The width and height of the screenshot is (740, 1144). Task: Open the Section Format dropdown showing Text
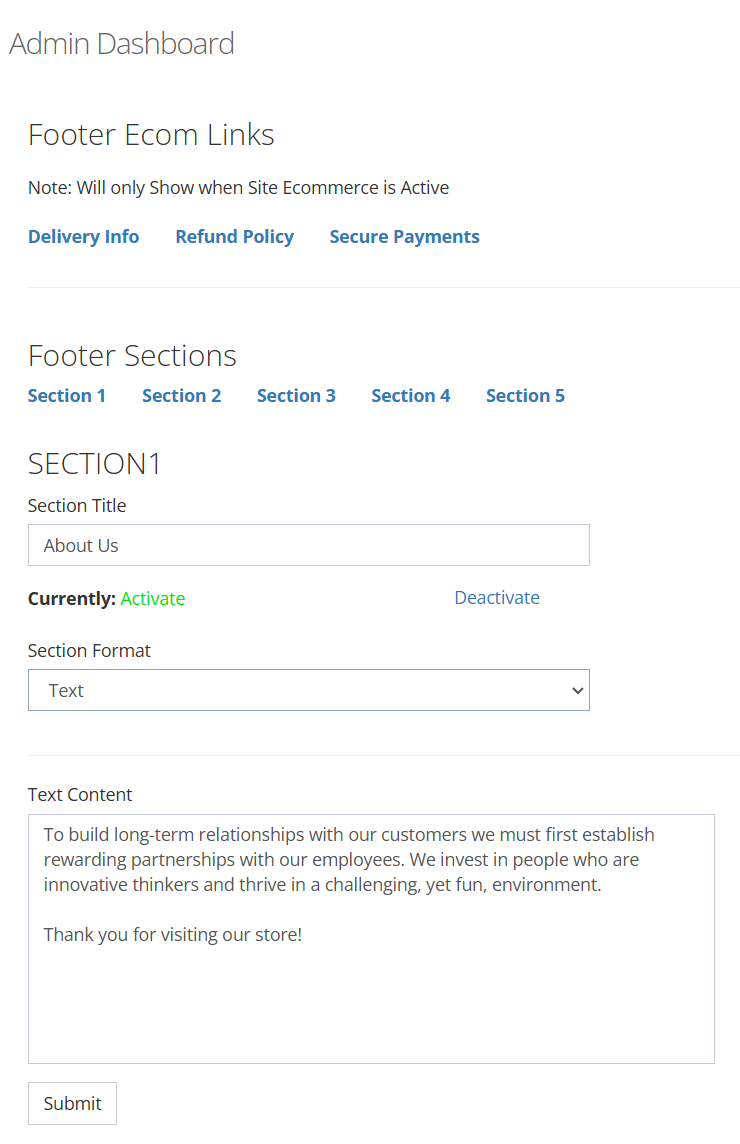[309, 690]
